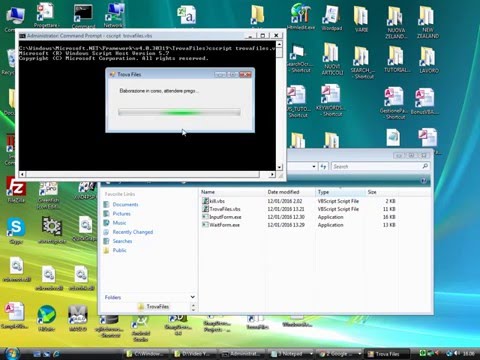Open the LAVORO folder shortcut

pos(429,59)
